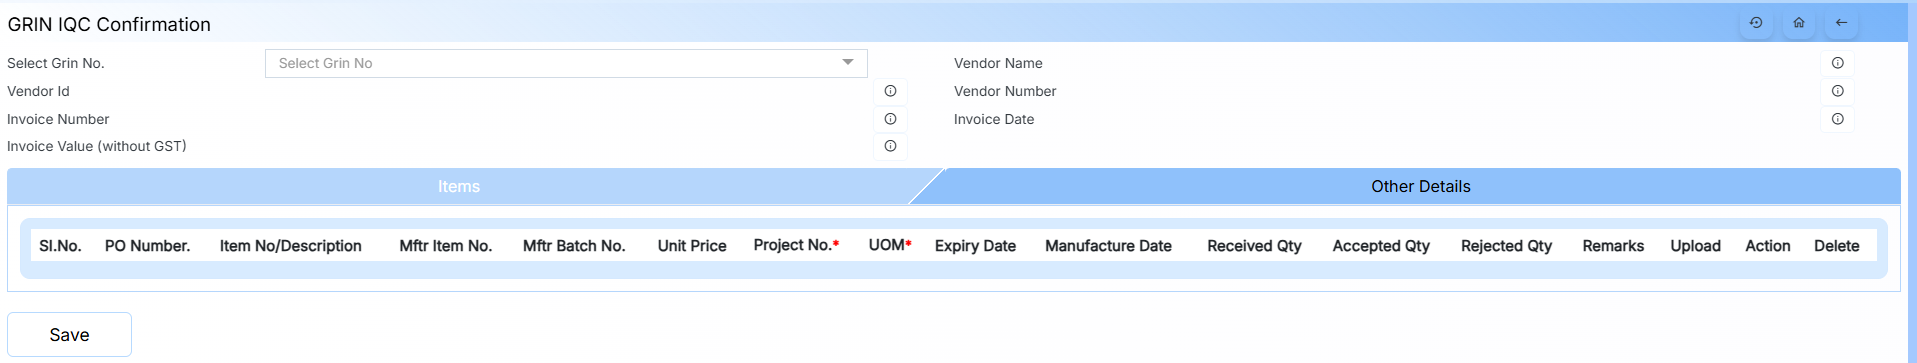Click info icon beside Vendor Id

[x=890, y=91]
